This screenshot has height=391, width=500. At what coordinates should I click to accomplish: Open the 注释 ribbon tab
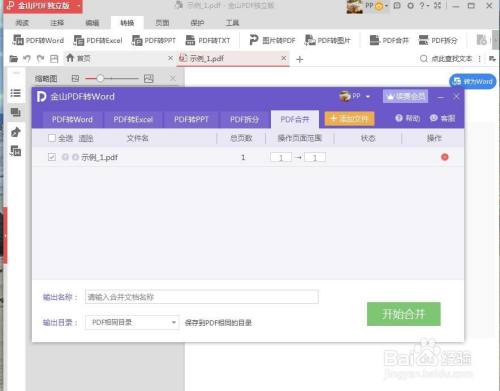click(x=57, y=23)
